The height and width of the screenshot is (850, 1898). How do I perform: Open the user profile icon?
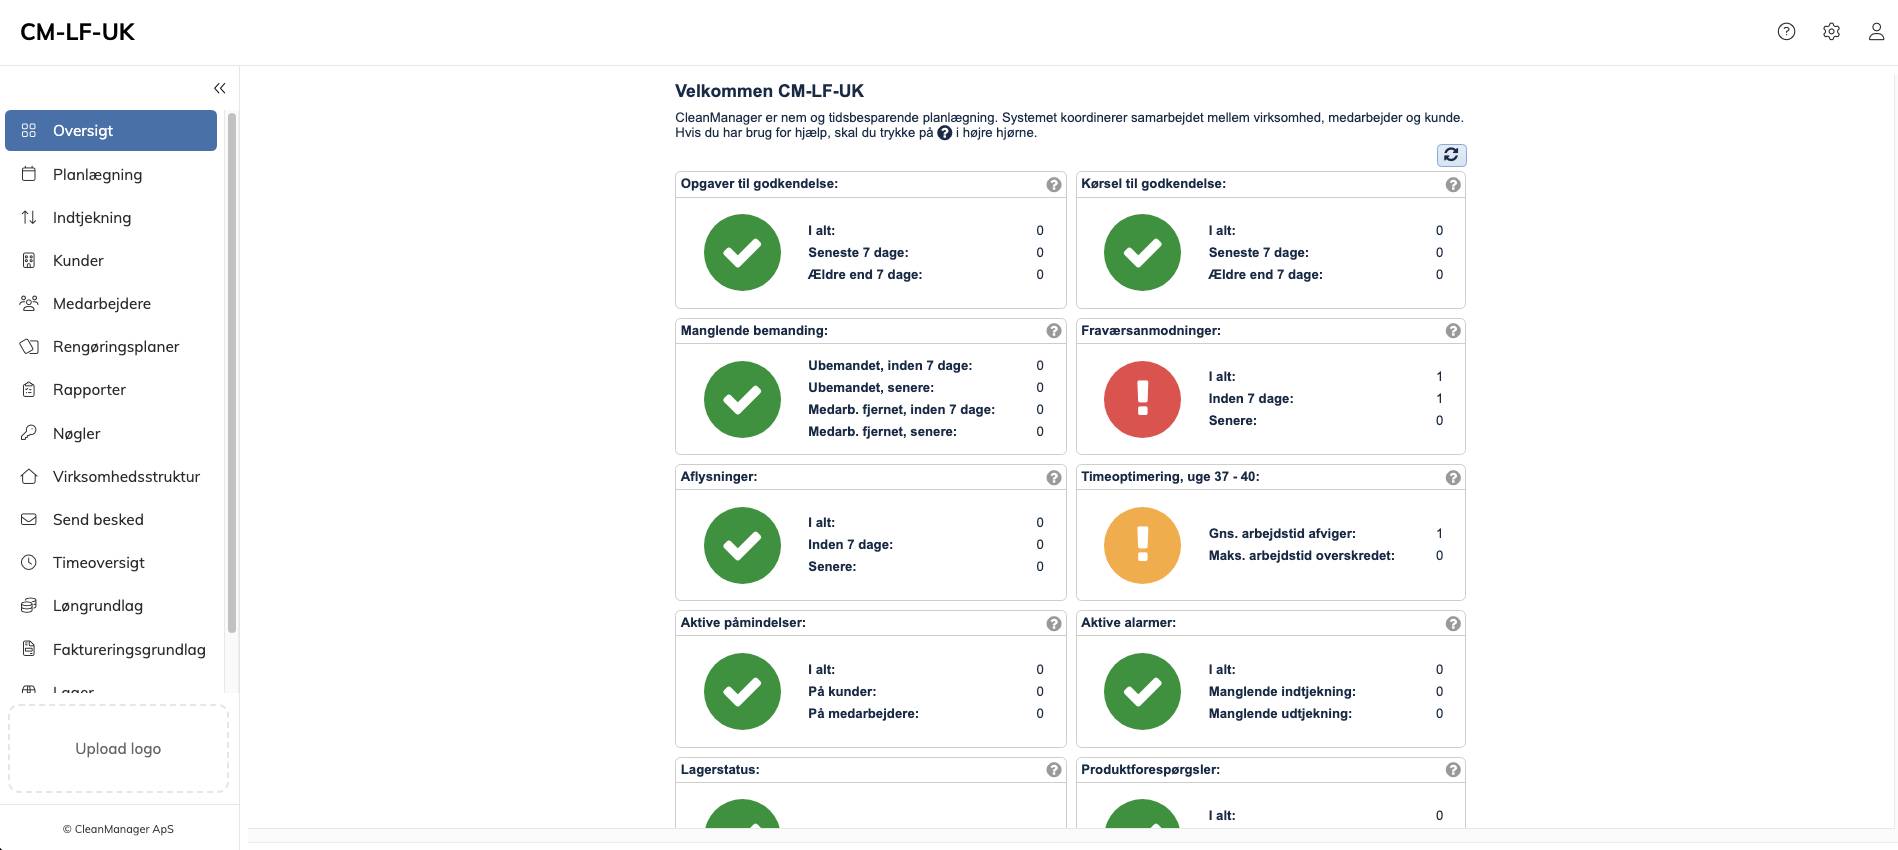tap(1876, 32)
